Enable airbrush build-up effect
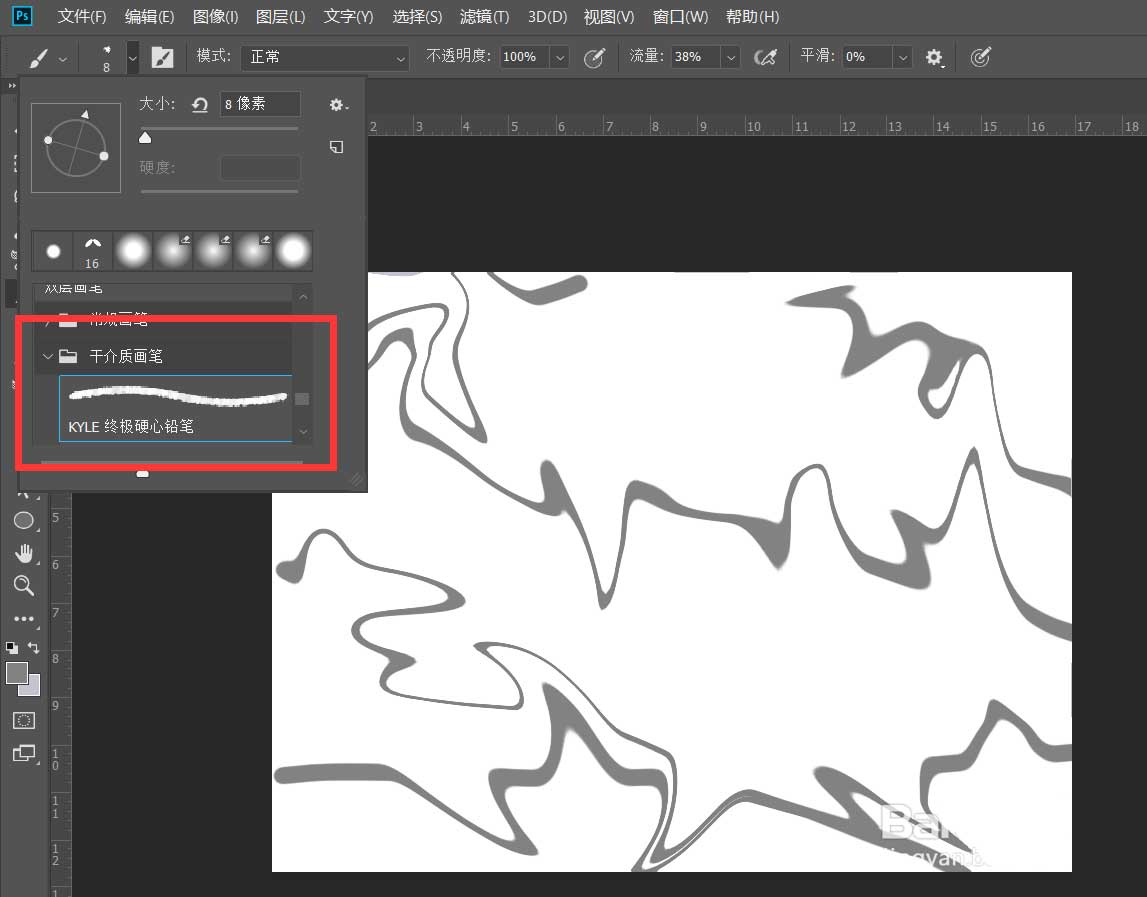 pyautogui.click(x=765, y=57)
